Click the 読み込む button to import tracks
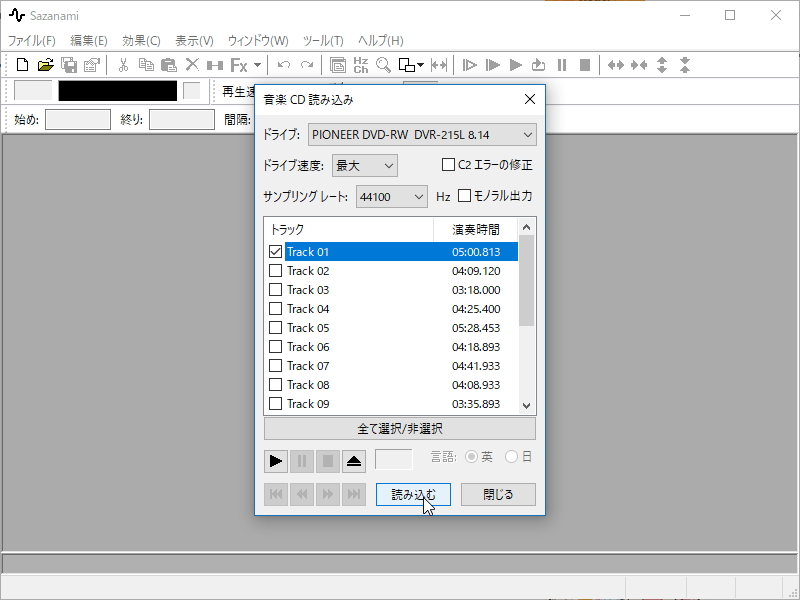This screenshot has height=600, width=800. (x=413, y=494)
